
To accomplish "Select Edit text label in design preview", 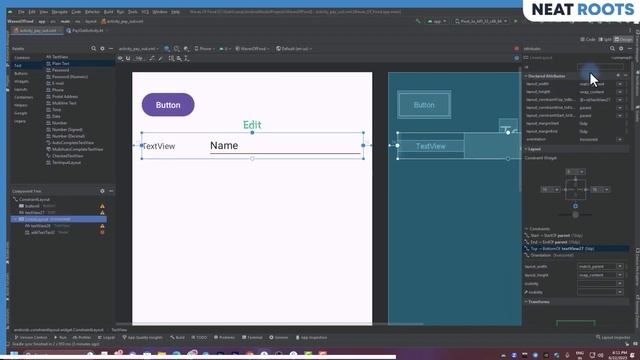I will tap(252, 125).
